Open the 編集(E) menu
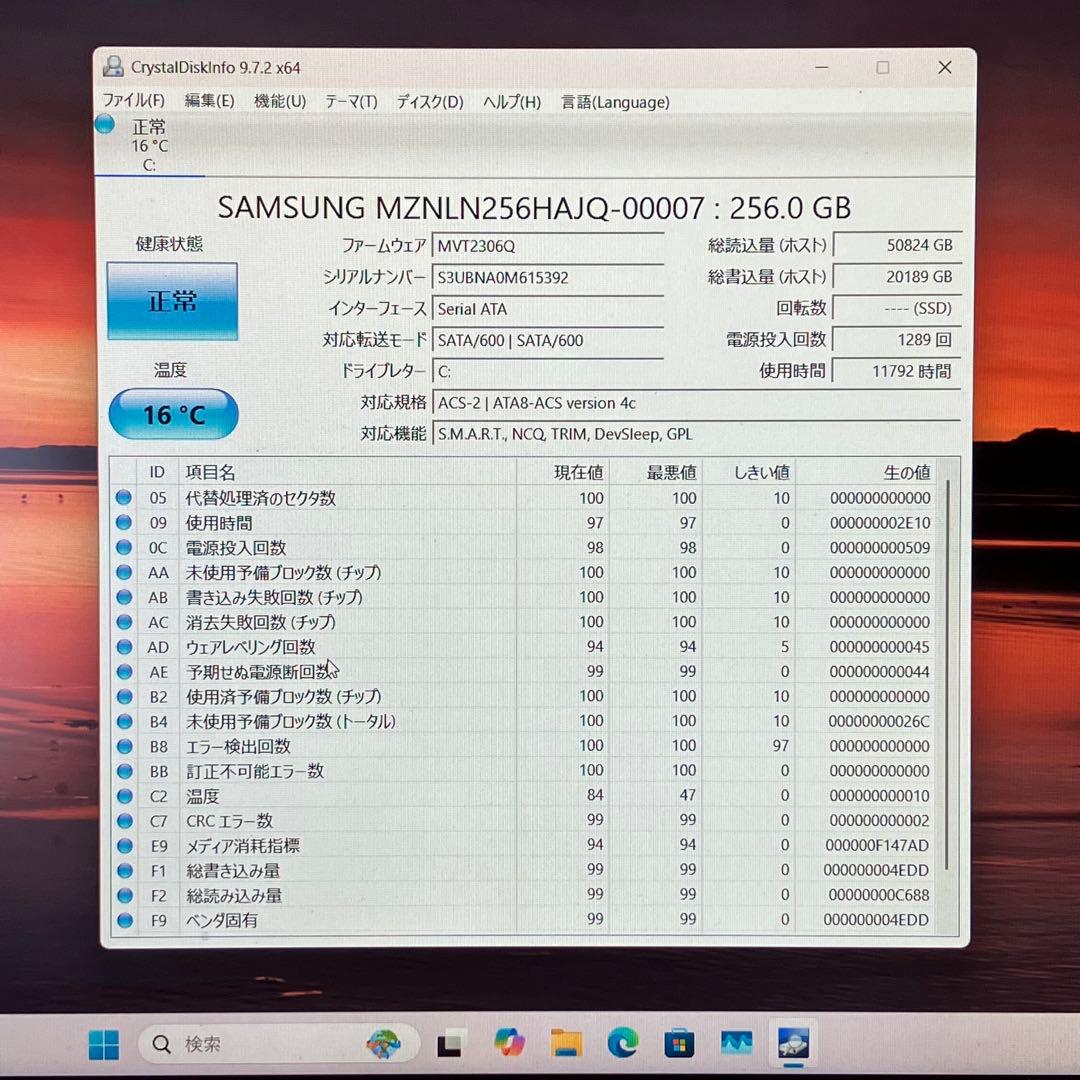This screenshot has height=1080, width=1080. pos(209,102)
